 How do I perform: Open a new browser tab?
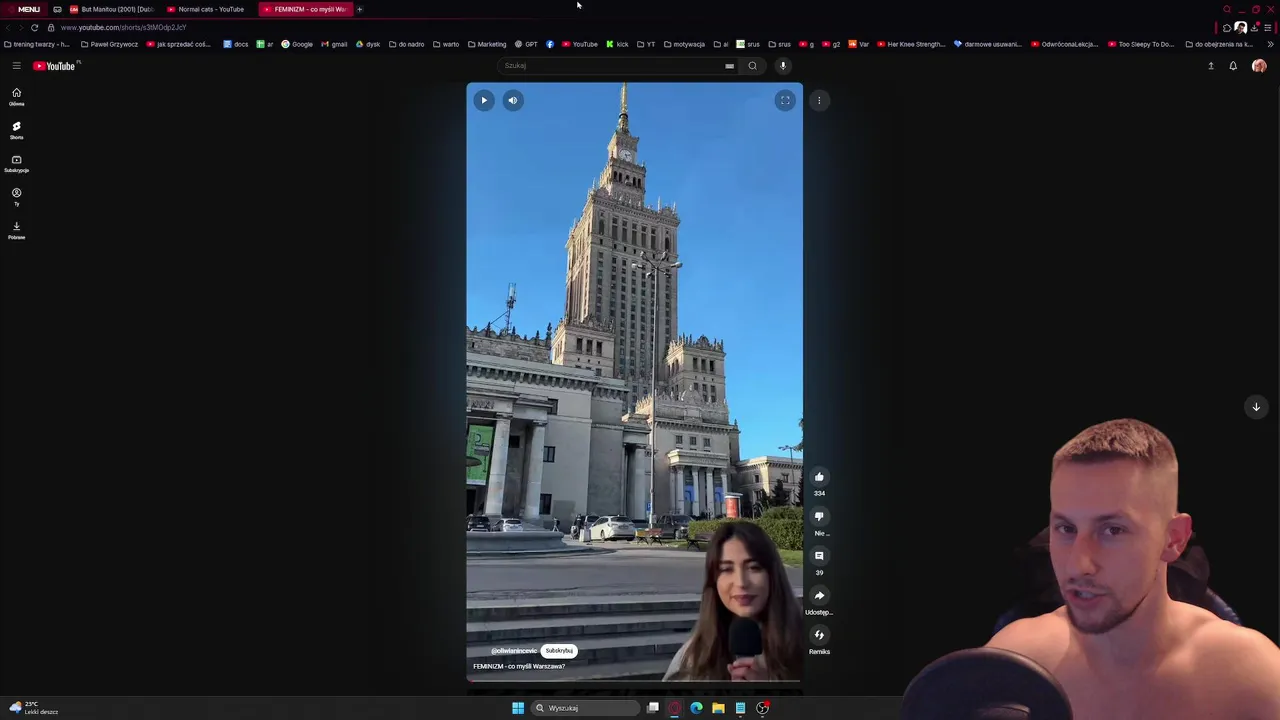pyautogui.click(x=360, y=9)
